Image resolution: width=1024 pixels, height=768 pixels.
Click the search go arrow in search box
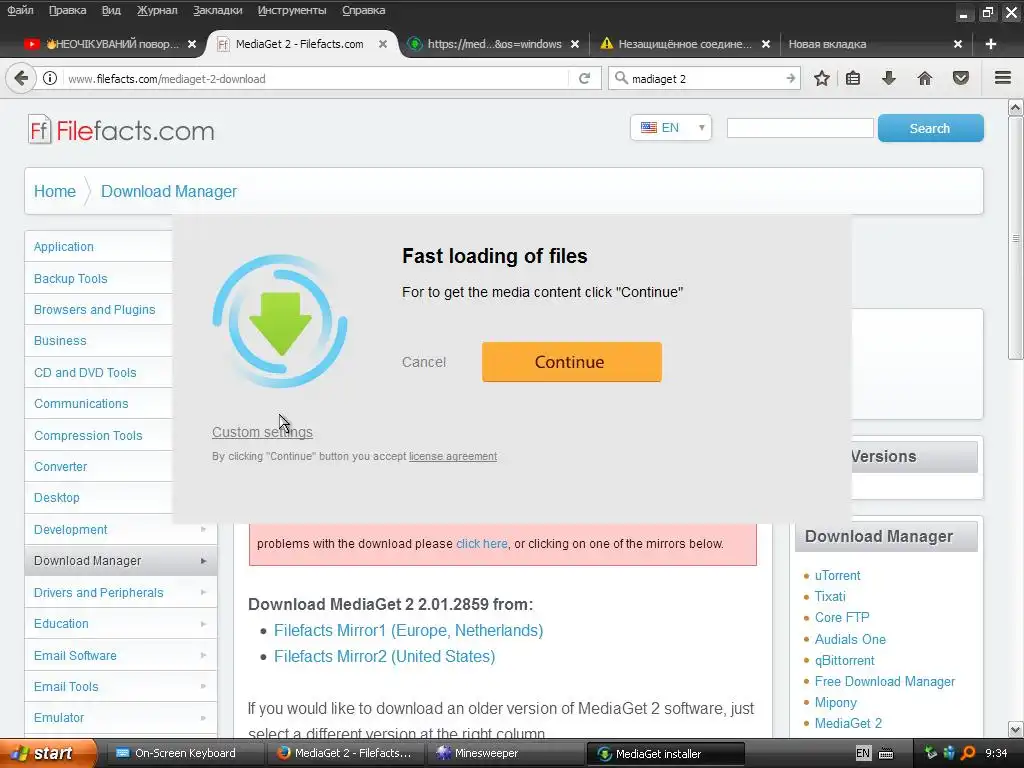(790, 78)
